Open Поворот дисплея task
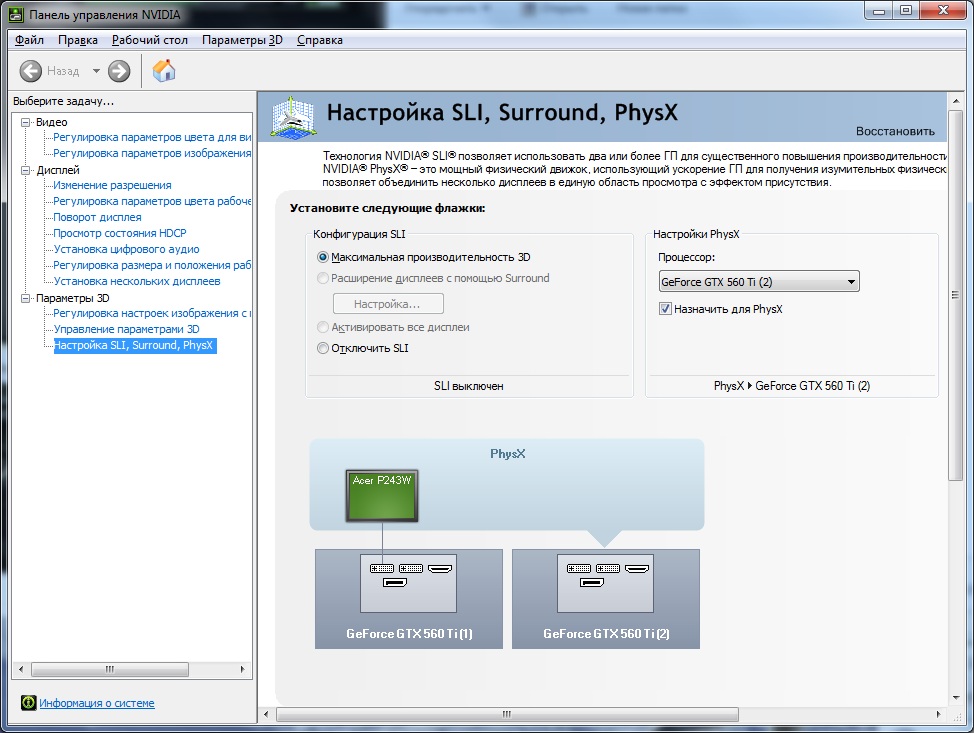This screenshot has width=974, height=733. [98, 217]
